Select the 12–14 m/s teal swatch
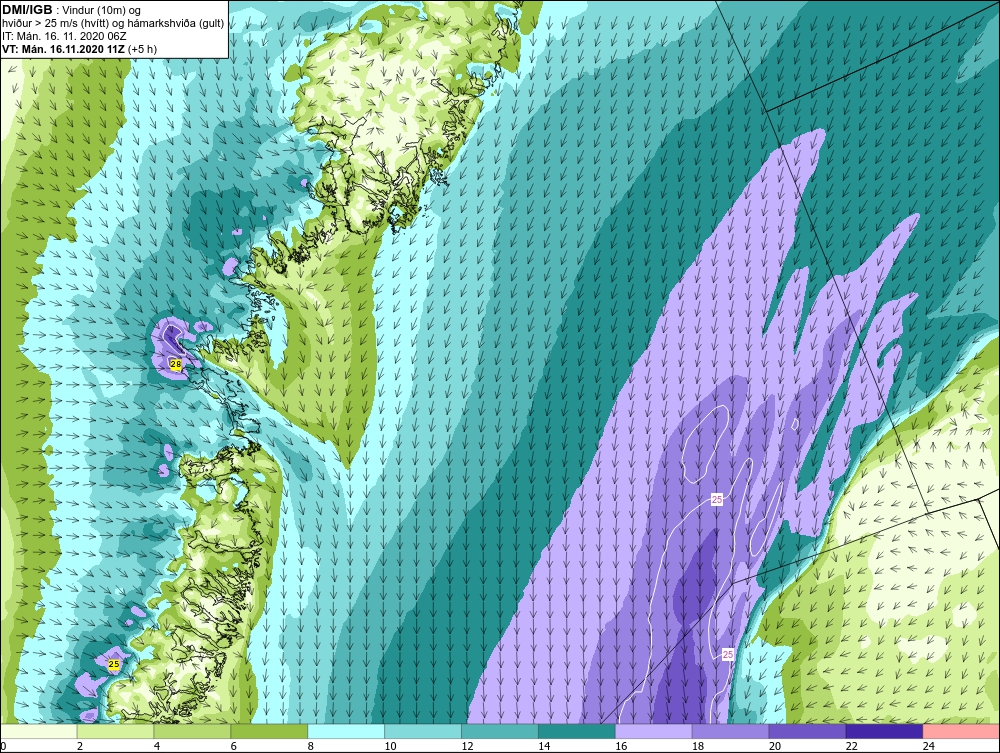This screenshot has height=753, width=1000. [x=500, y=731]
